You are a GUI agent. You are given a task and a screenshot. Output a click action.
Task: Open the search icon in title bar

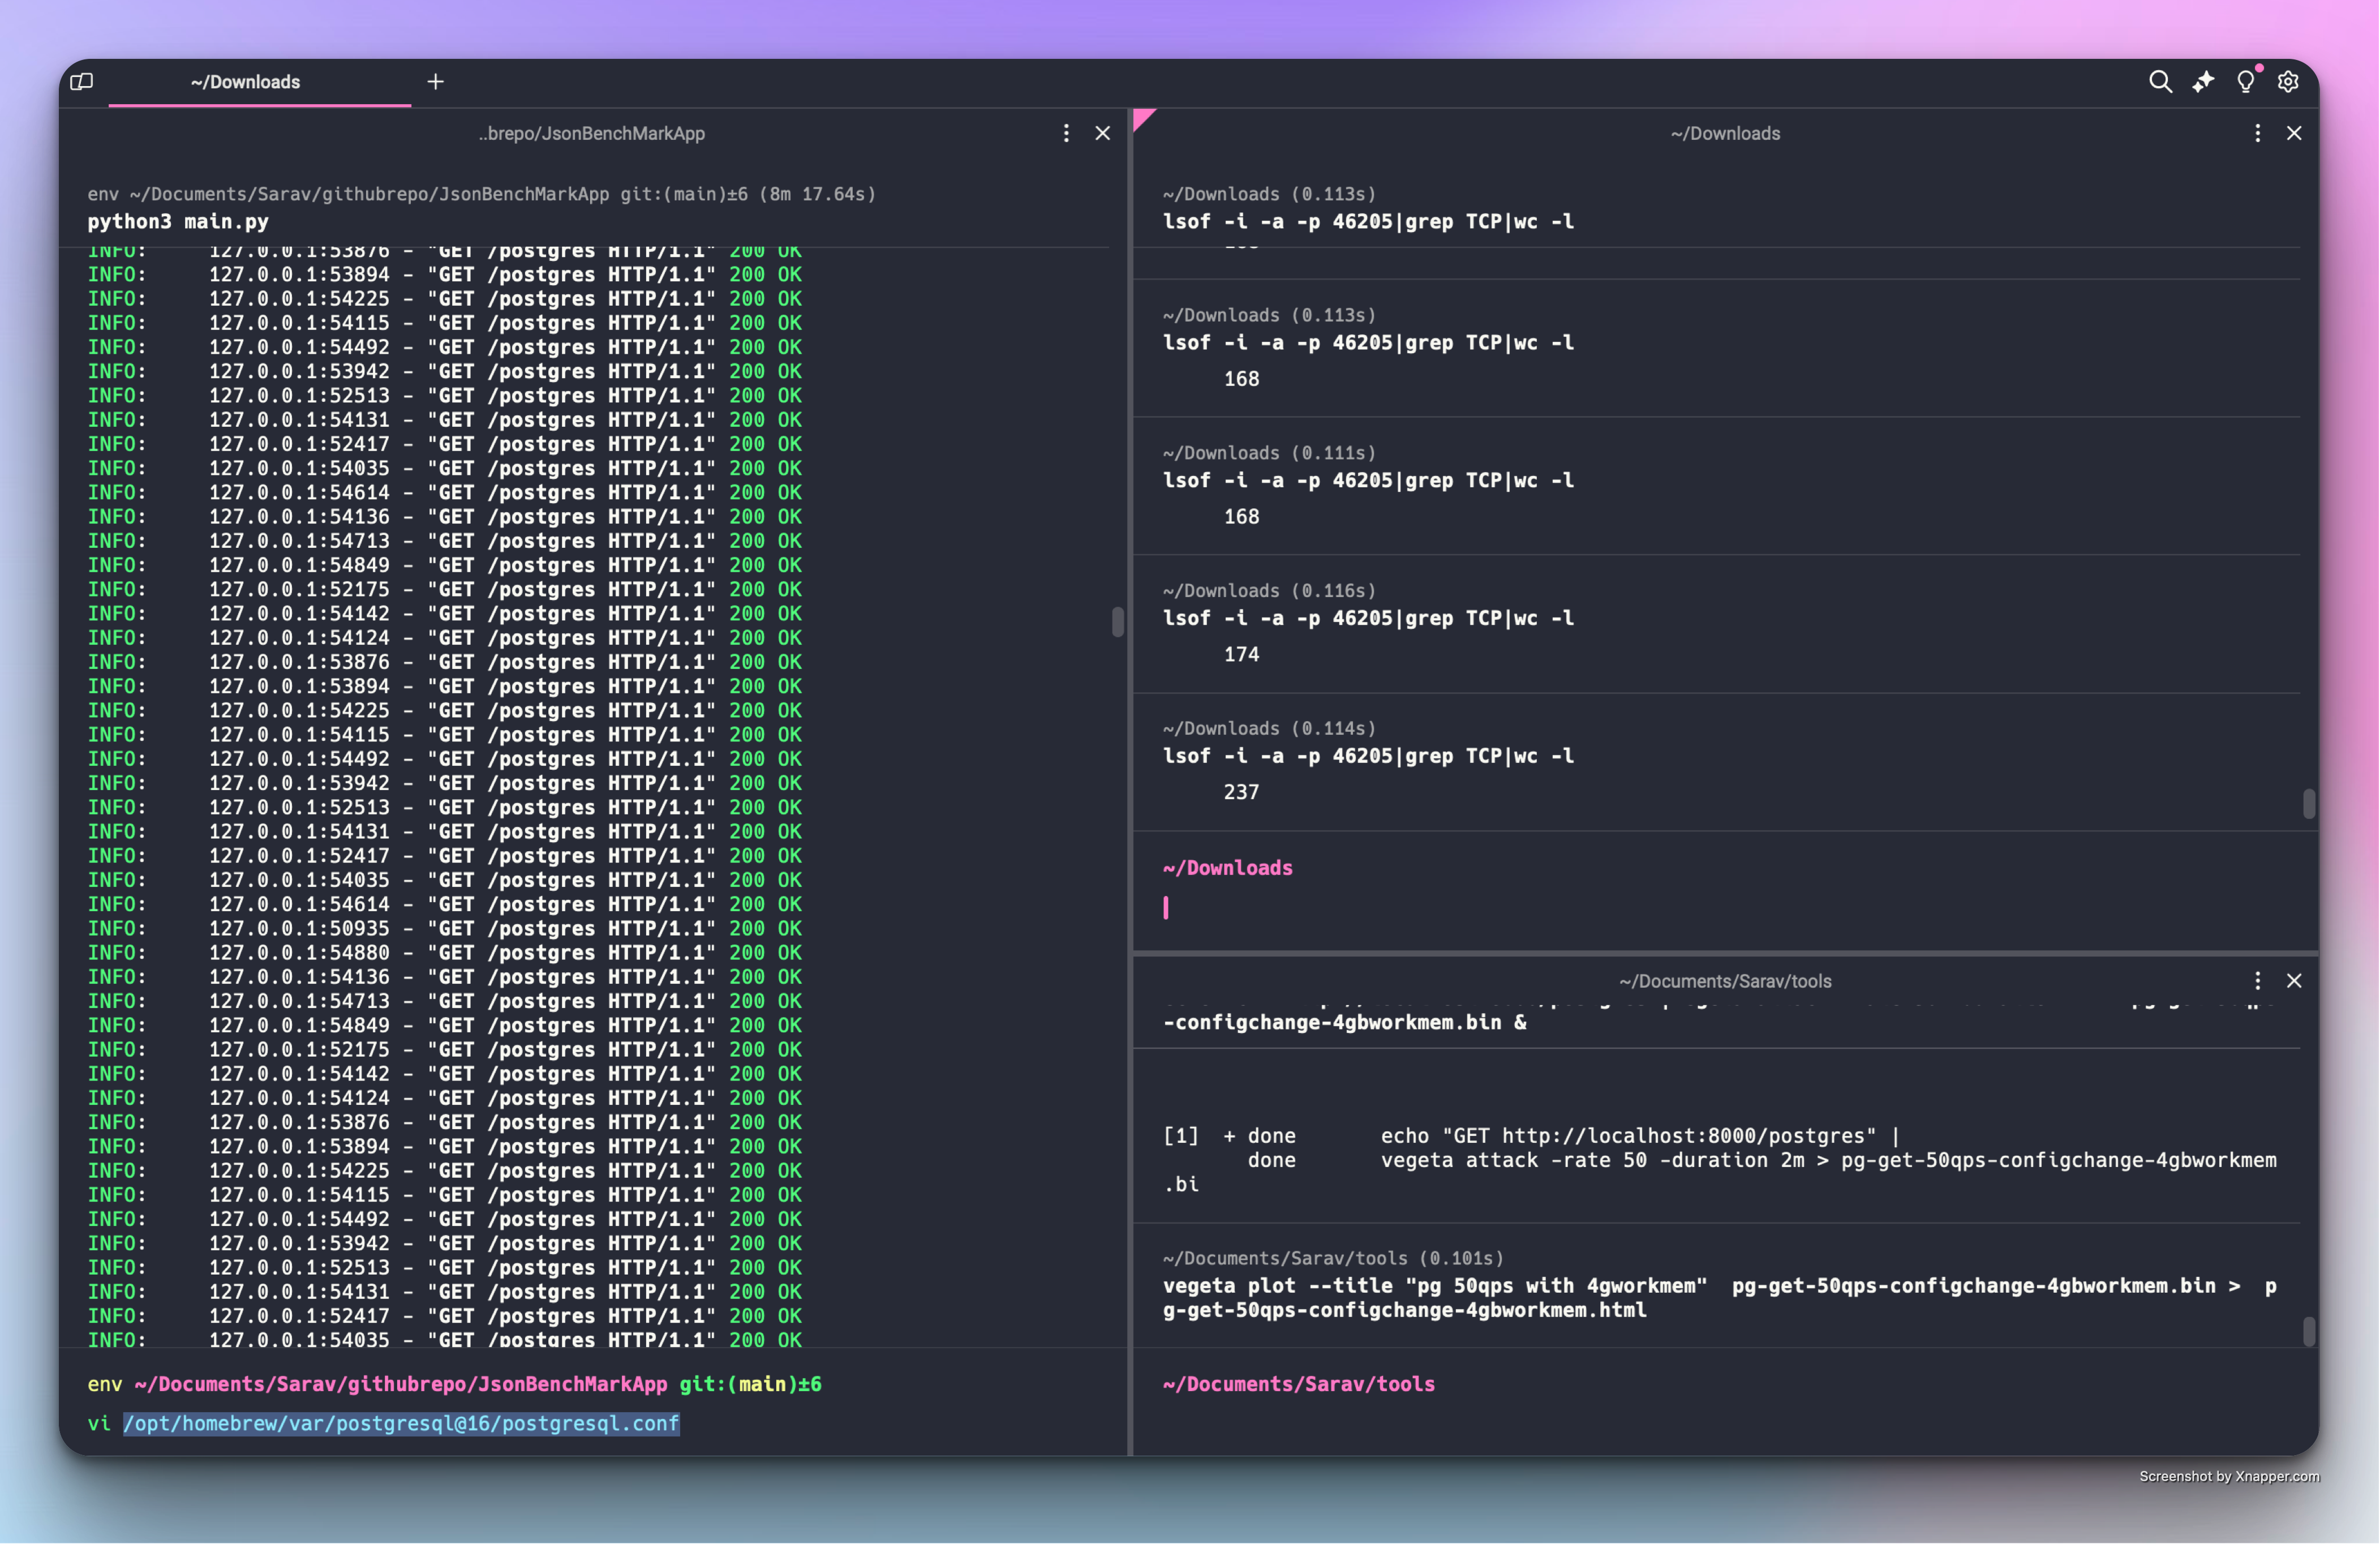2160,82
